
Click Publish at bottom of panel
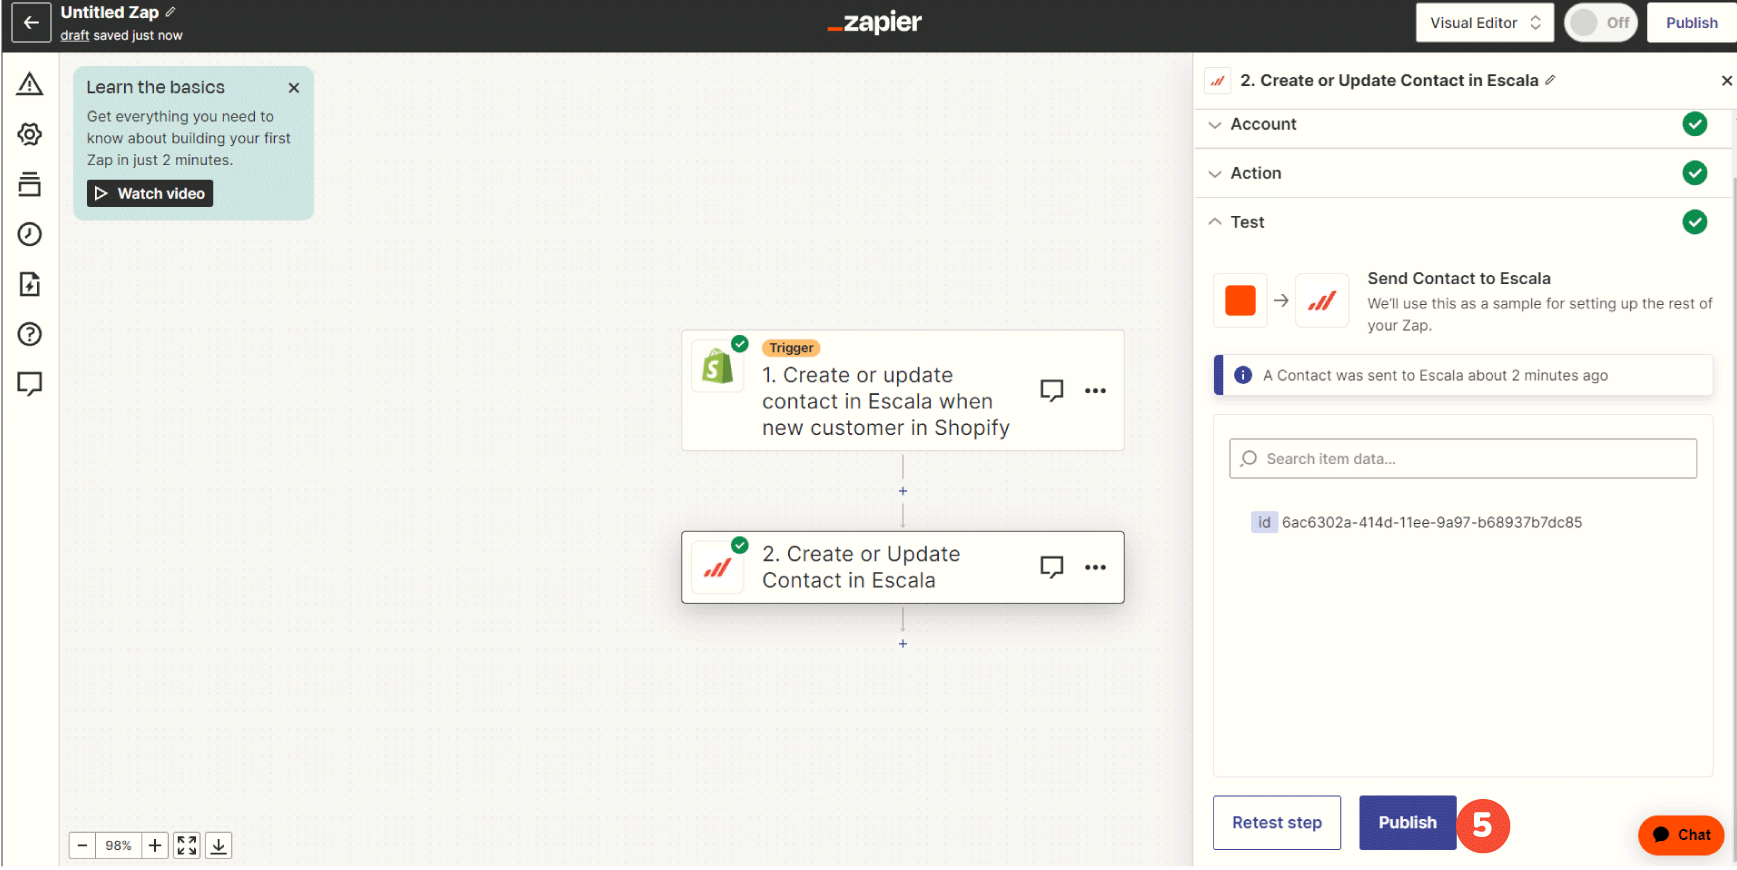[1408, 823]
